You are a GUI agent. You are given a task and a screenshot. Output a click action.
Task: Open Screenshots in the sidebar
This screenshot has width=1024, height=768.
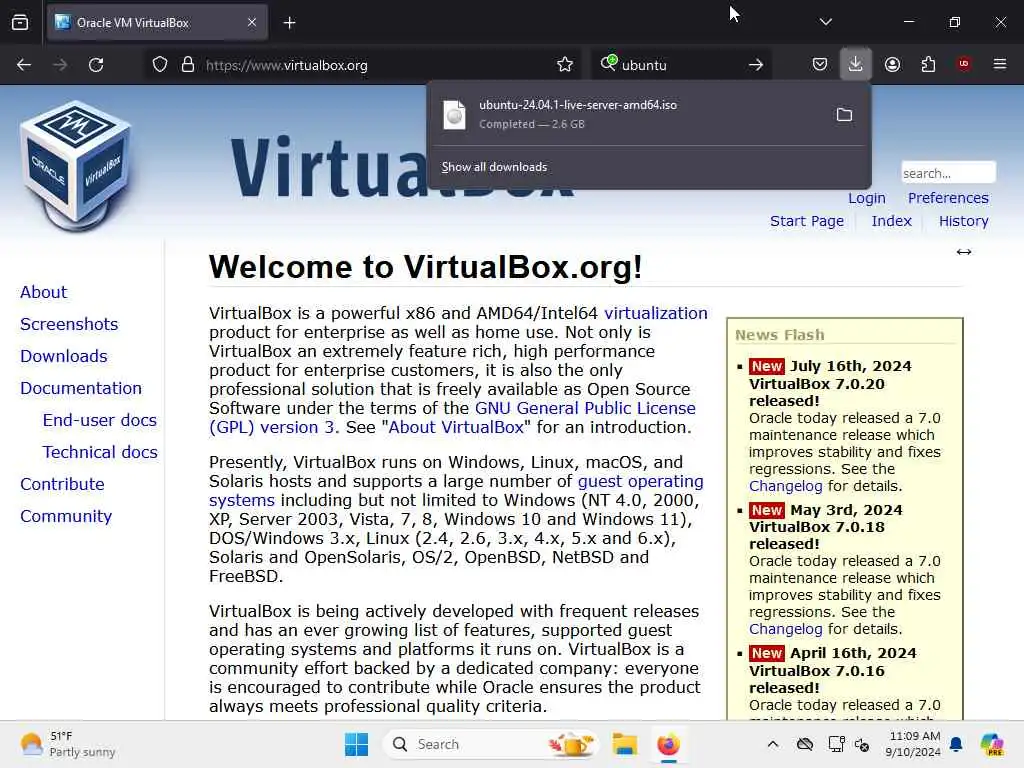(x=69, y=324)
